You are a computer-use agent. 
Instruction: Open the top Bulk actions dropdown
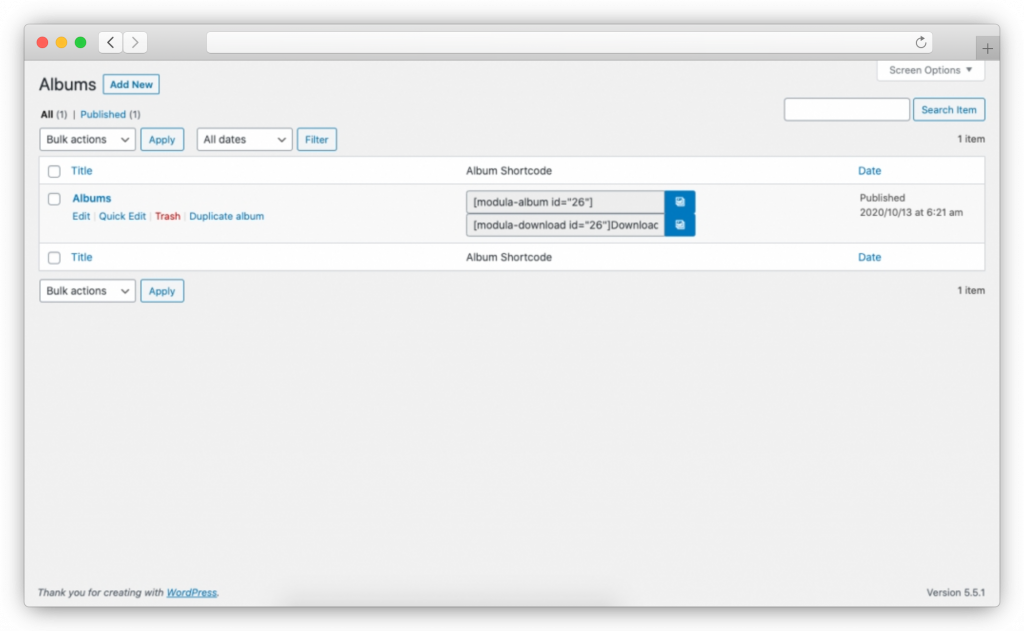[88, 140]
